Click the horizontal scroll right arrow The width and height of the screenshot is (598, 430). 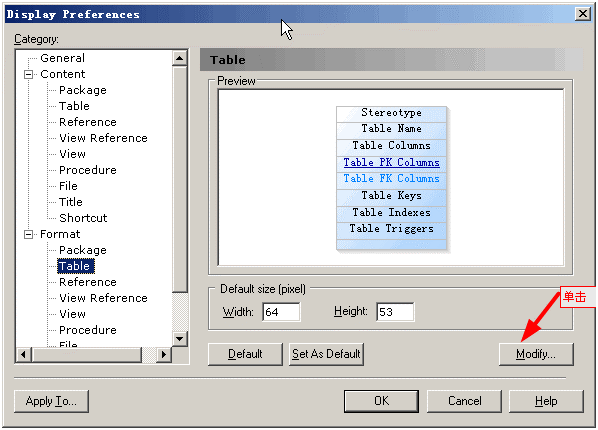[164, 354]
